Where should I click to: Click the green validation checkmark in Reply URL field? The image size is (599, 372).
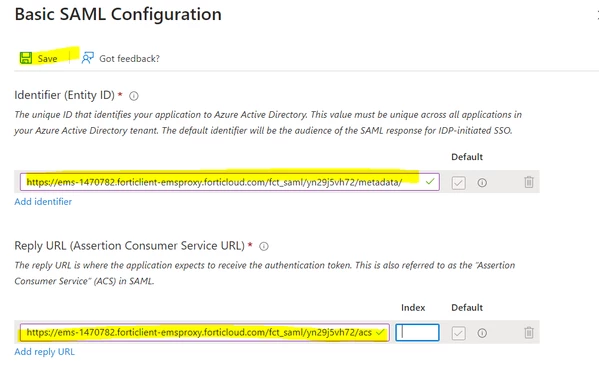380,332
